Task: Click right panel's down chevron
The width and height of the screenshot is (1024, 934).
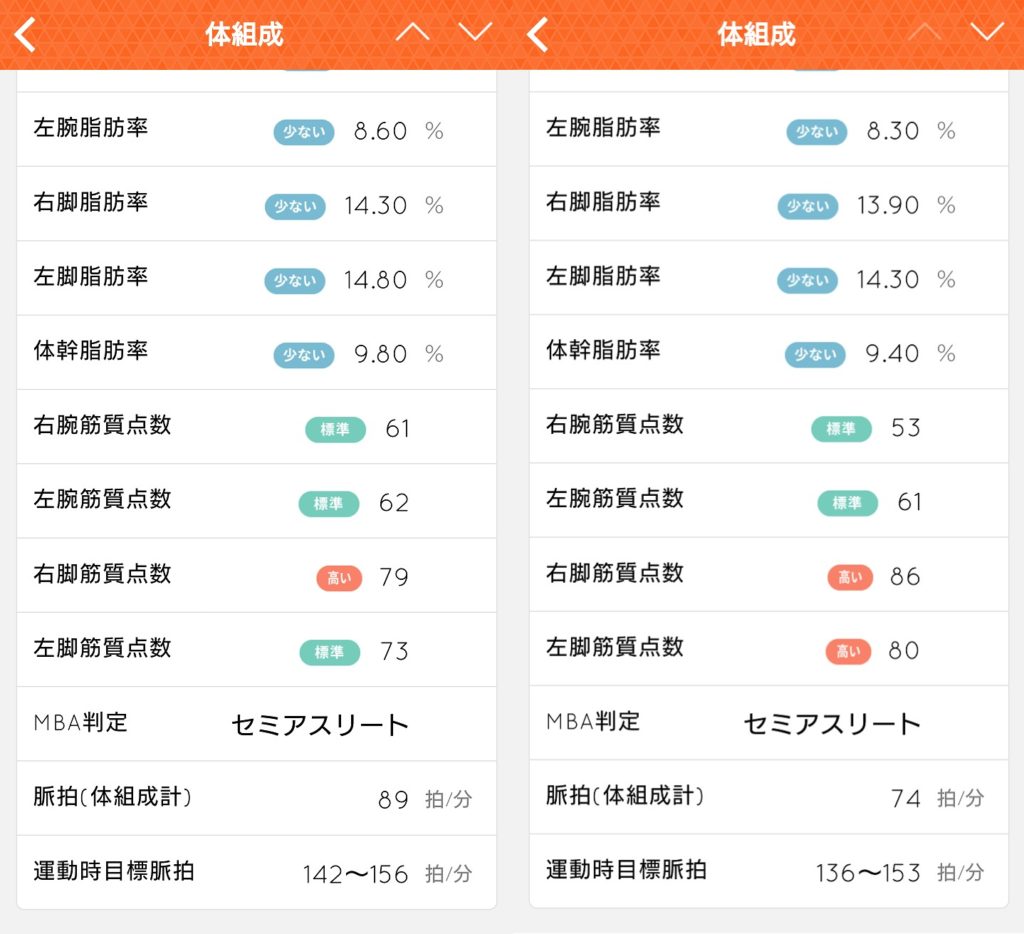Action: (987, 31)
